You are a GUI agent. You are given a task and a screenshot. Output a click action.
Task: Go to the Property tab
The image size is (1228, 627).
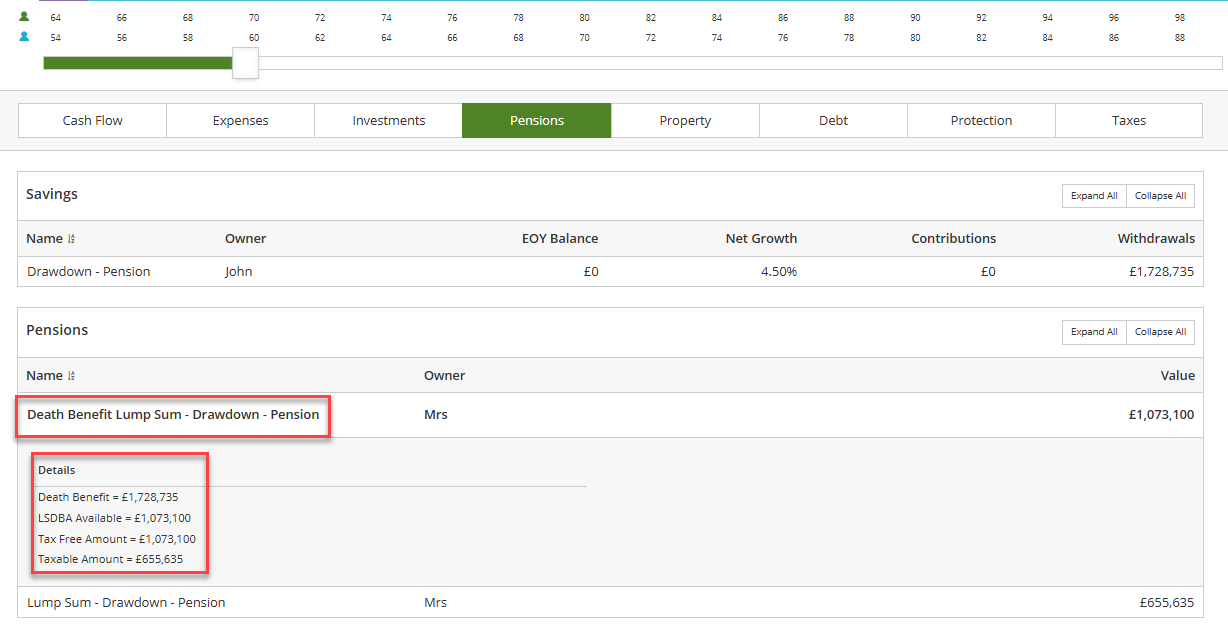[x=685, y=120]
